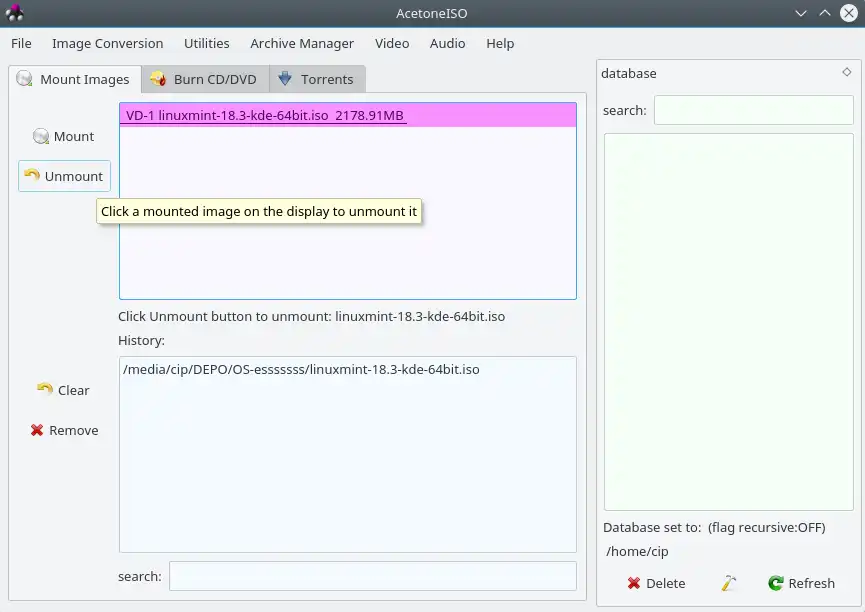Image resolution: width=865 pixels, height=612 pixels.
Task: Open the Utilities menu
Action: 207,44
